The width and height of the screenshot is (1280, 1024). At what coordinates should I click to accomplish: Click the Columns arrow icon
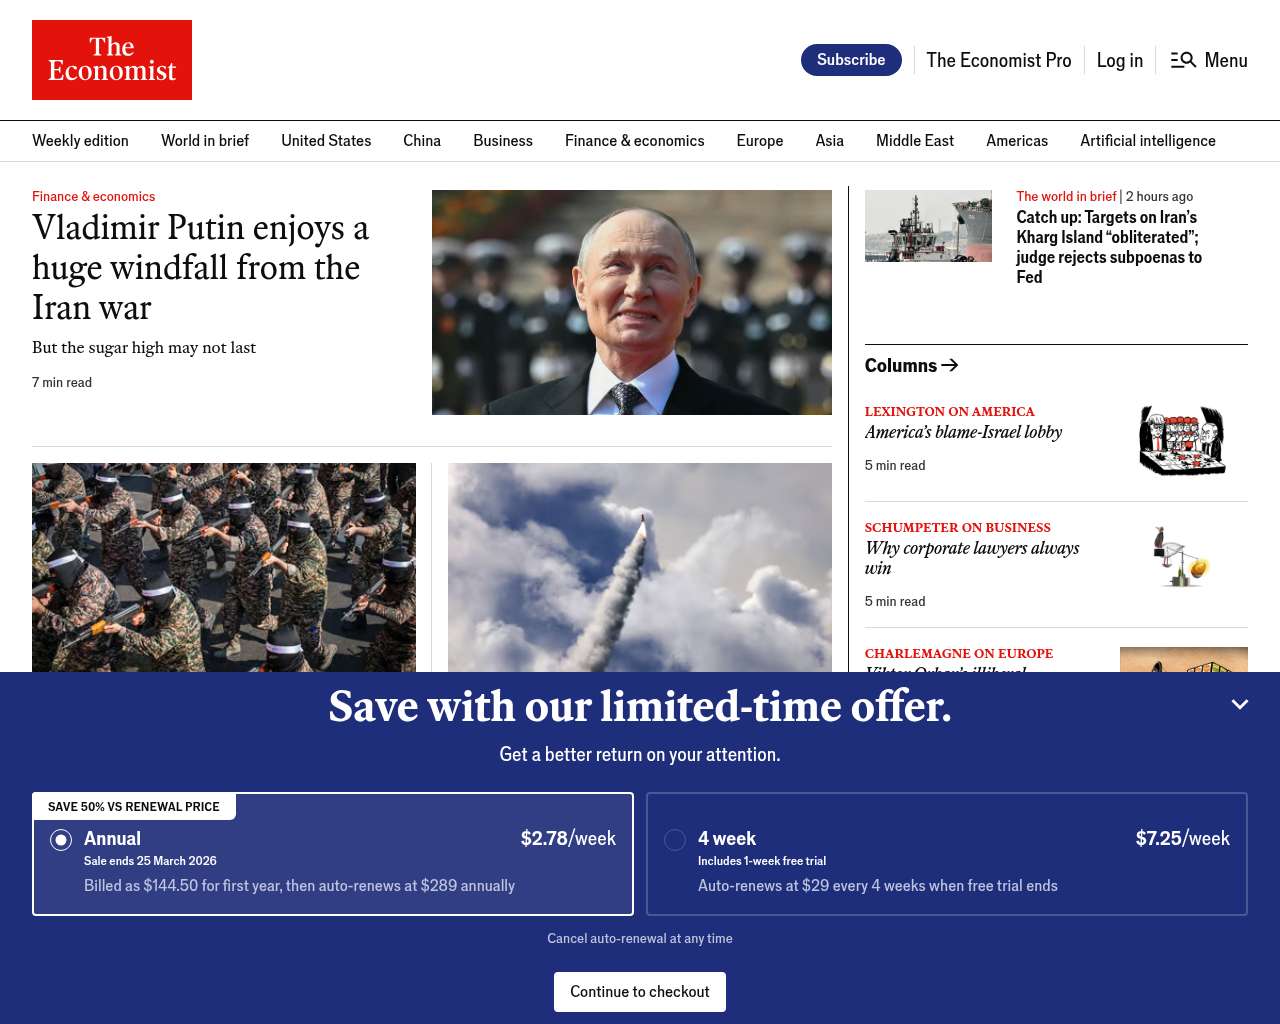click(950, 365)
